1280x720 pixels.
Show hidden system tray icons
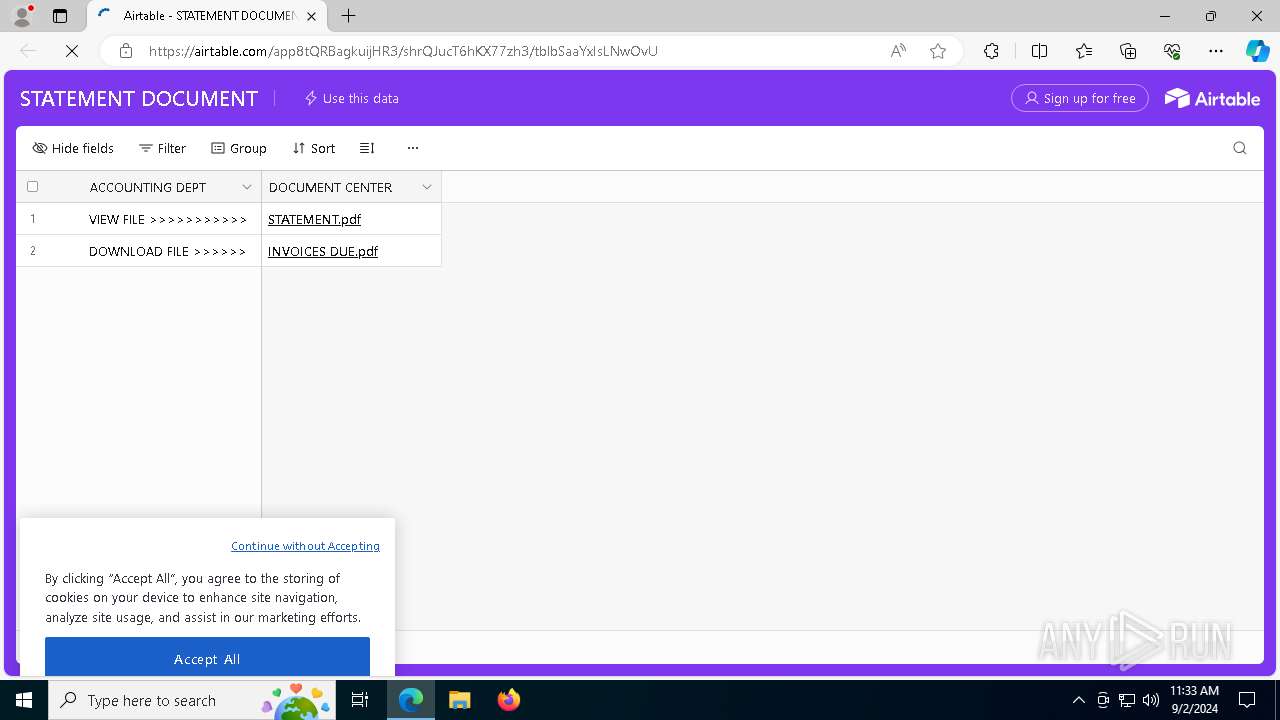[1078, 700]
